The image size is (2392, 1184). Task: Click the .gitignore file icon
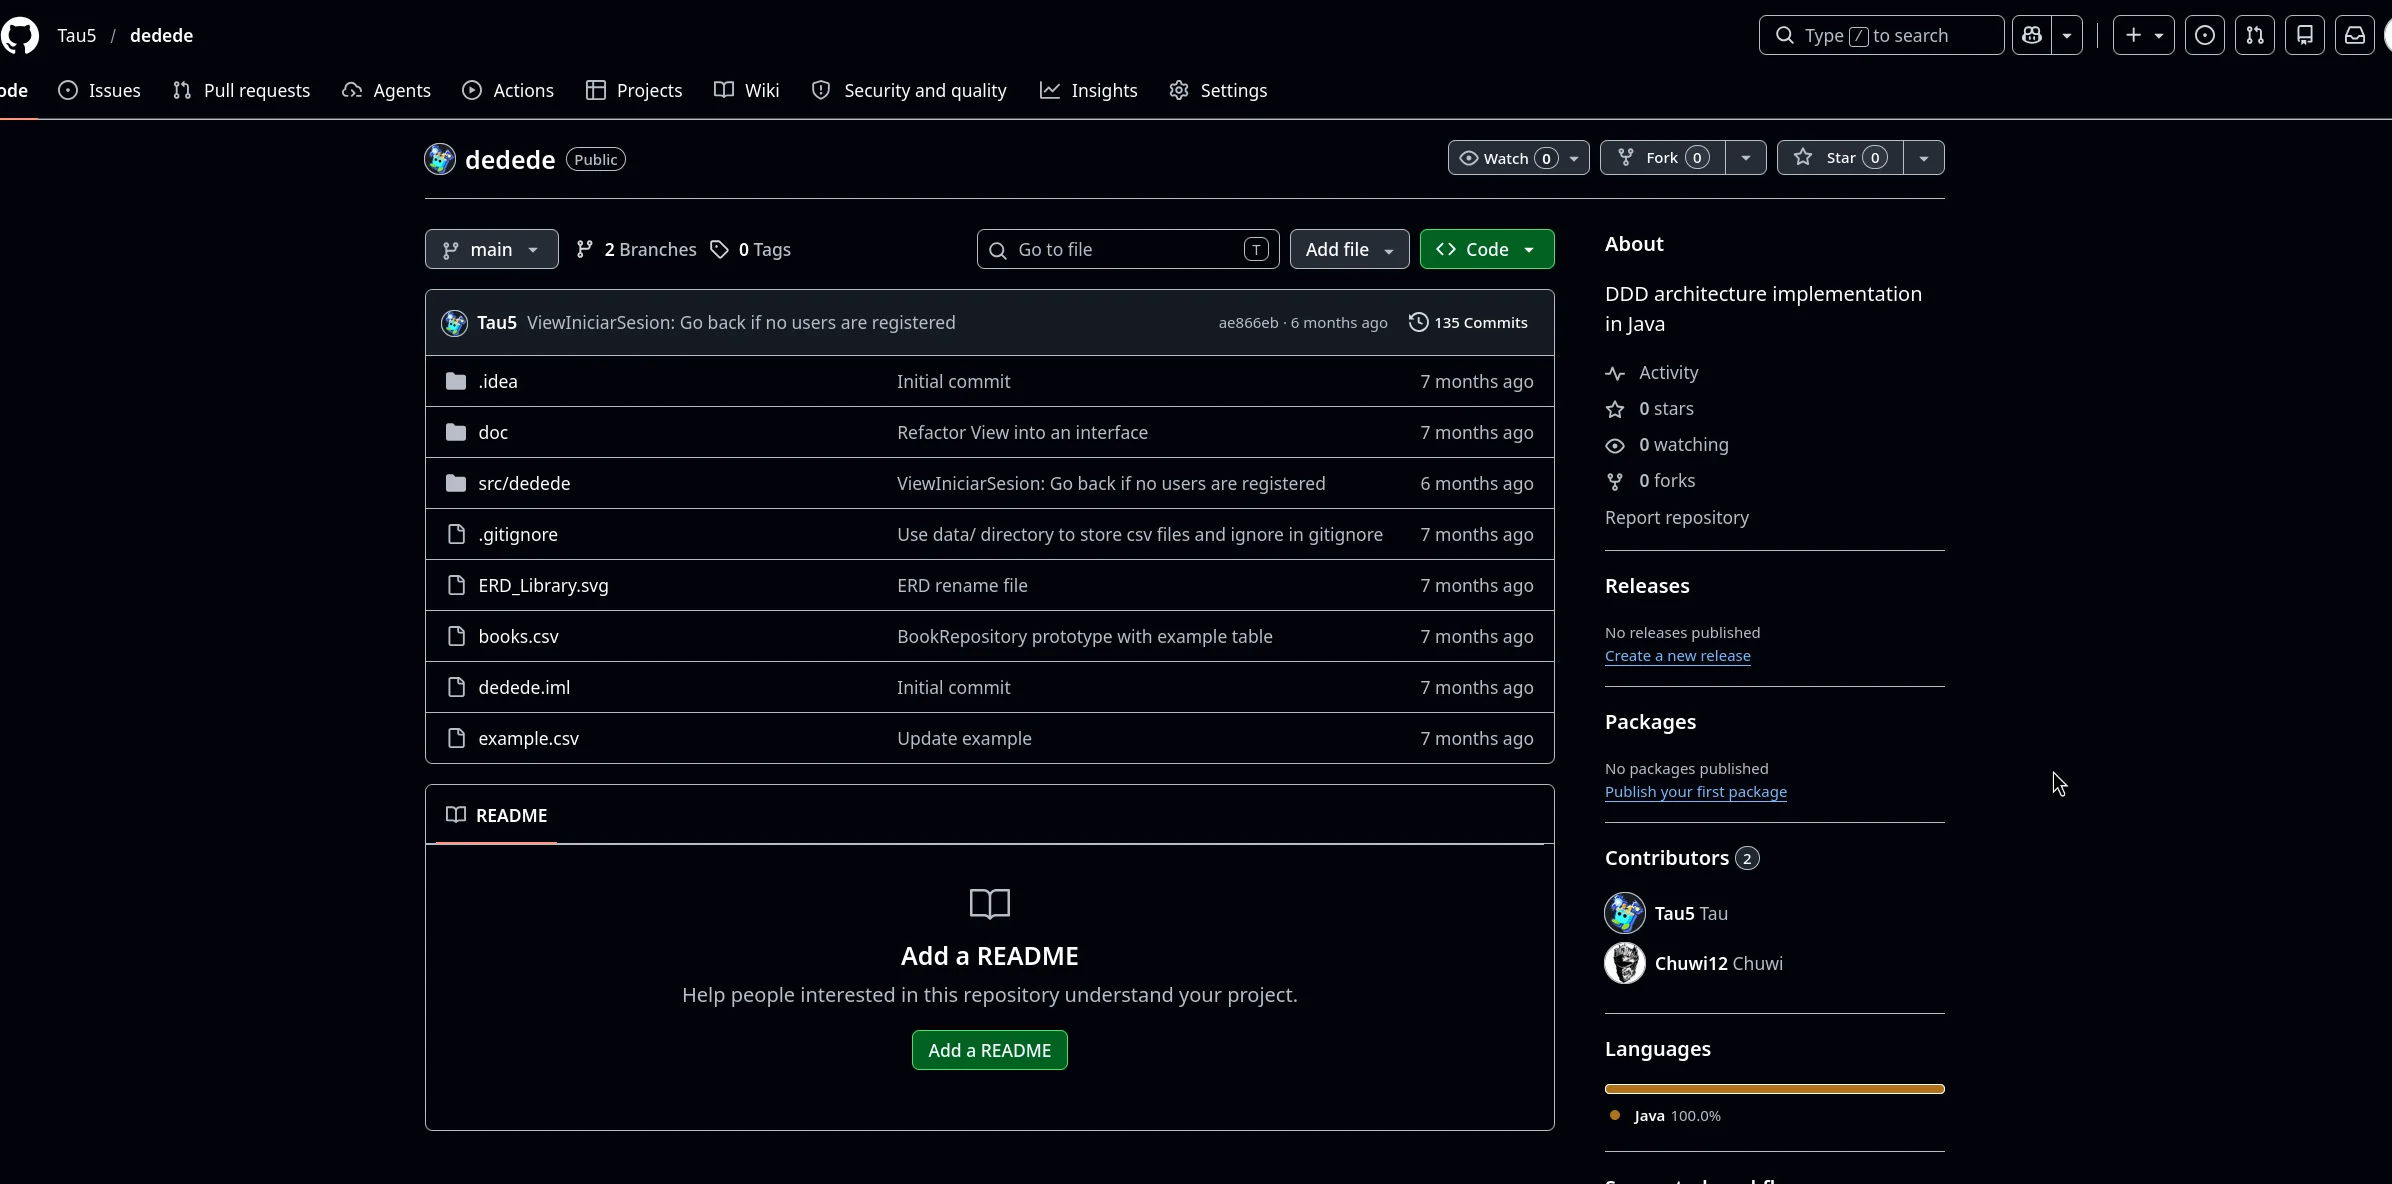[456, 534]
